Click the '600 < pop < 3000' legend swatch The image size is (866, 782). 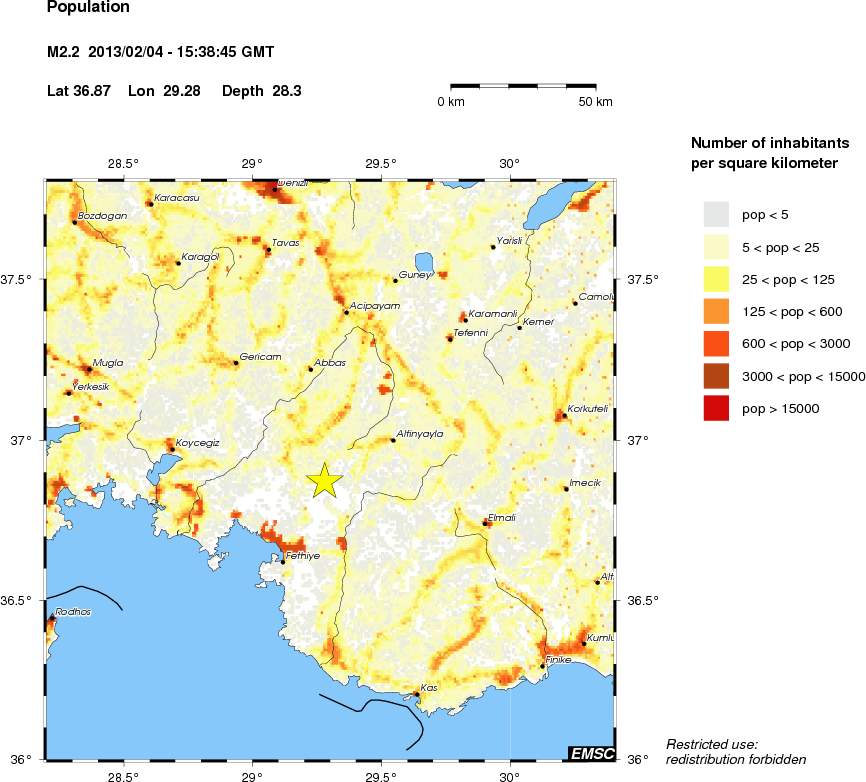[717, 343]
